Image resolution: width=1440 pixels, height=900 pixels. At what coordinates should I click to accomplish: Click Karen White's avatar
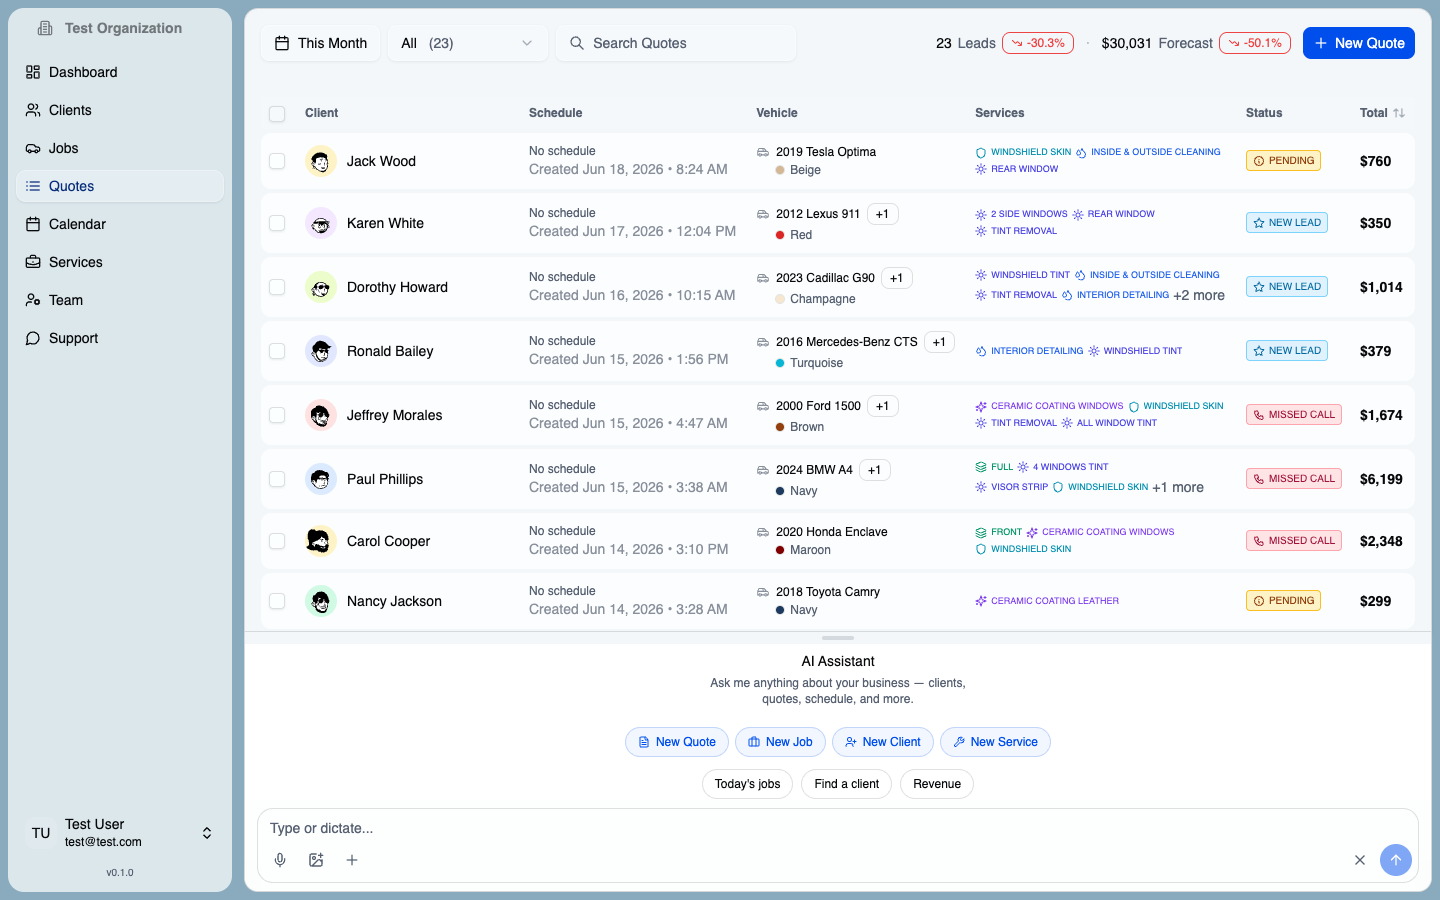320,223
